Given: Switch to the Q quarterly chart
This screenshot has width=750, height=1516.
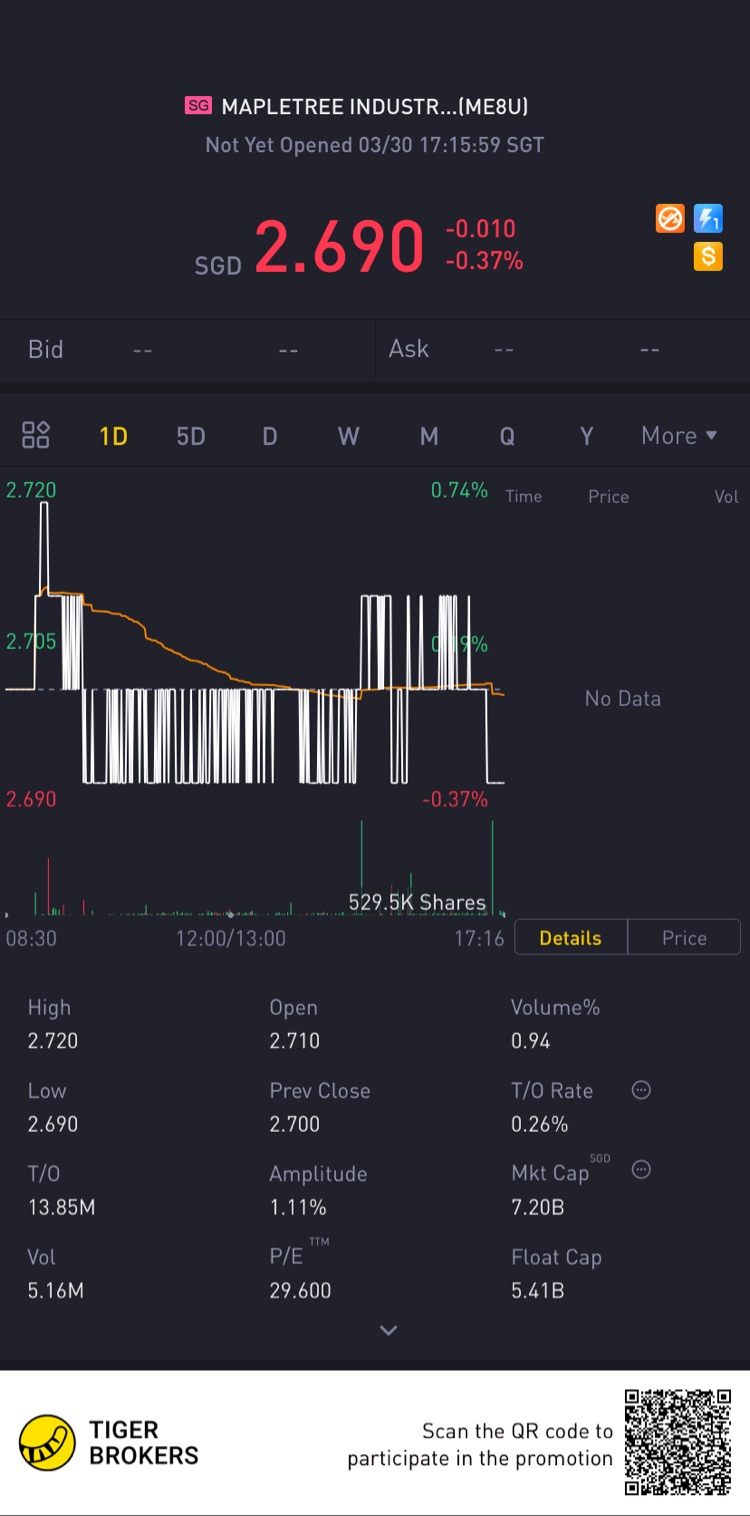Looking at the screenshot, I should click(507, 436).
